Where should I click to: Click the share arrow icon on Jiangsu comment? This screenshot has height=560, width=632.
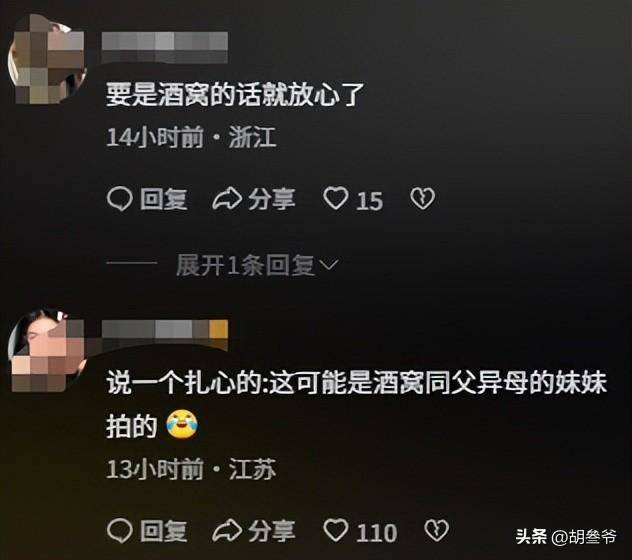pyautogui.click(x=227, y=531)
